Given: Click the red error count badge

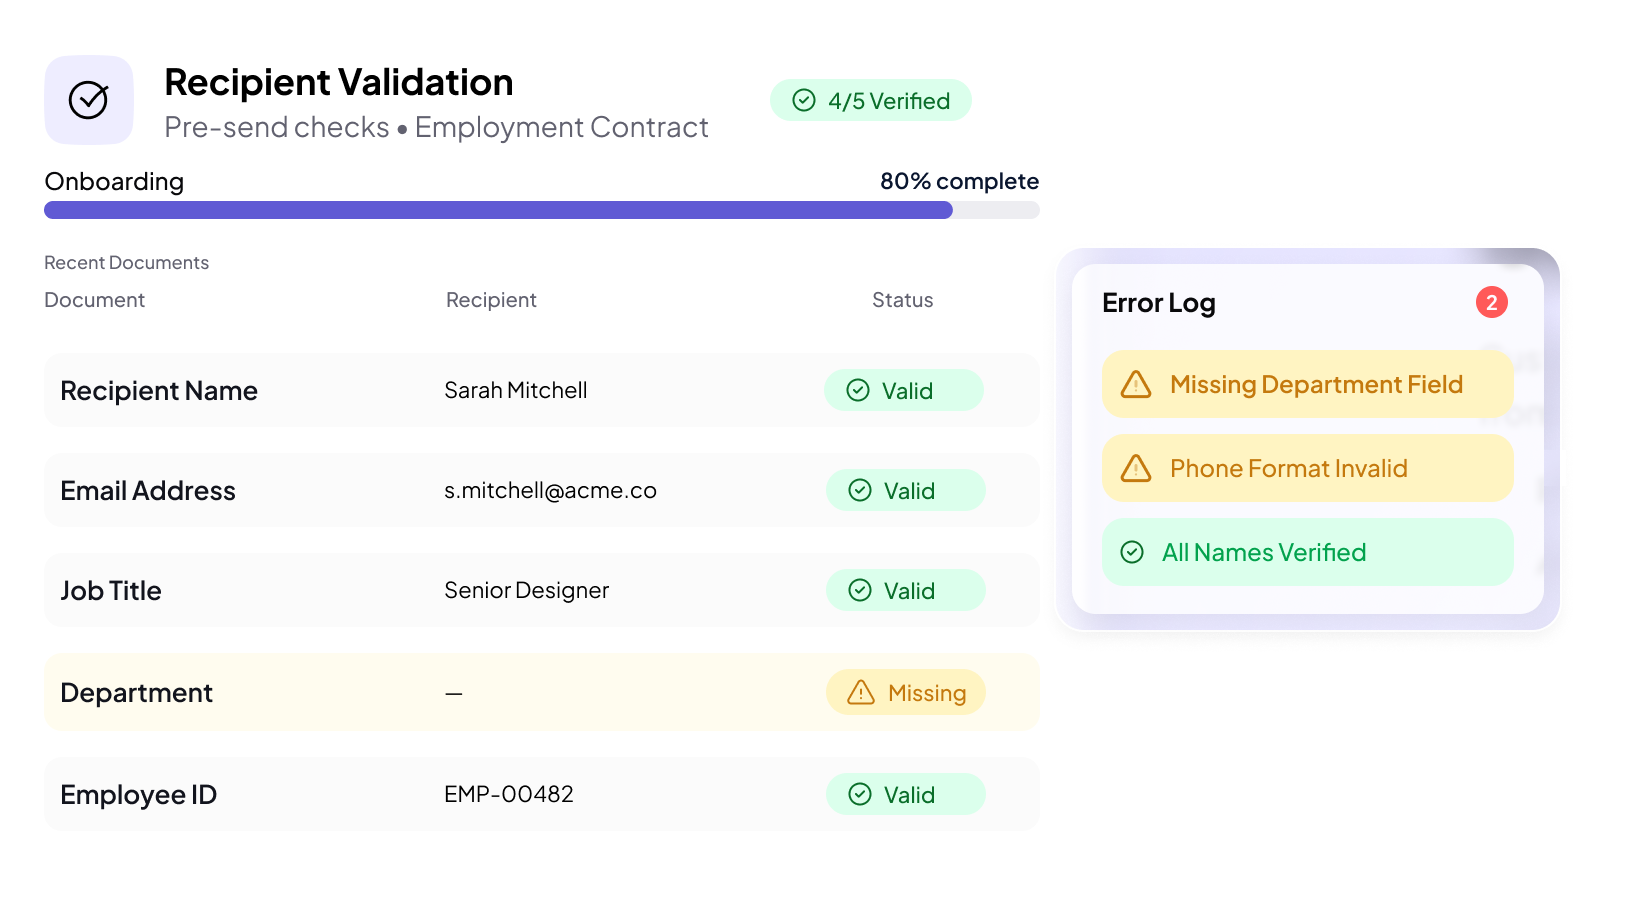Looking at the screenshot, I should 1491,302.
